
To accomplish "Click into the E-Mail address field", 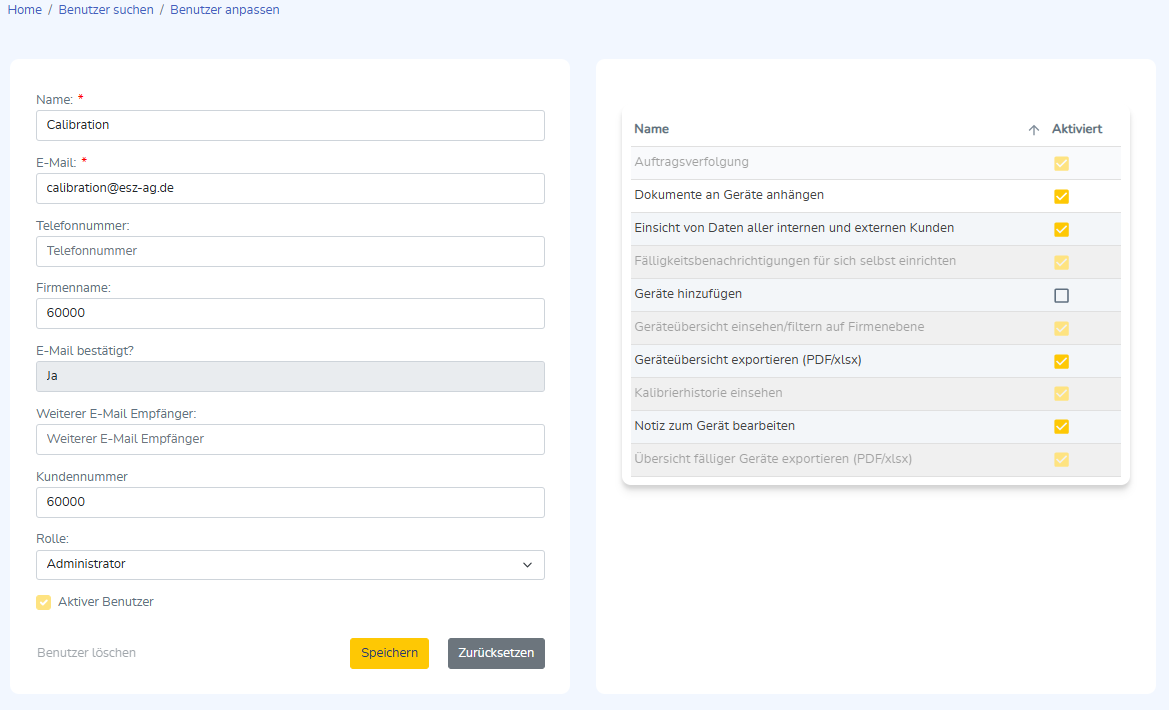I will pyautogui.click(x=290, y=188).
